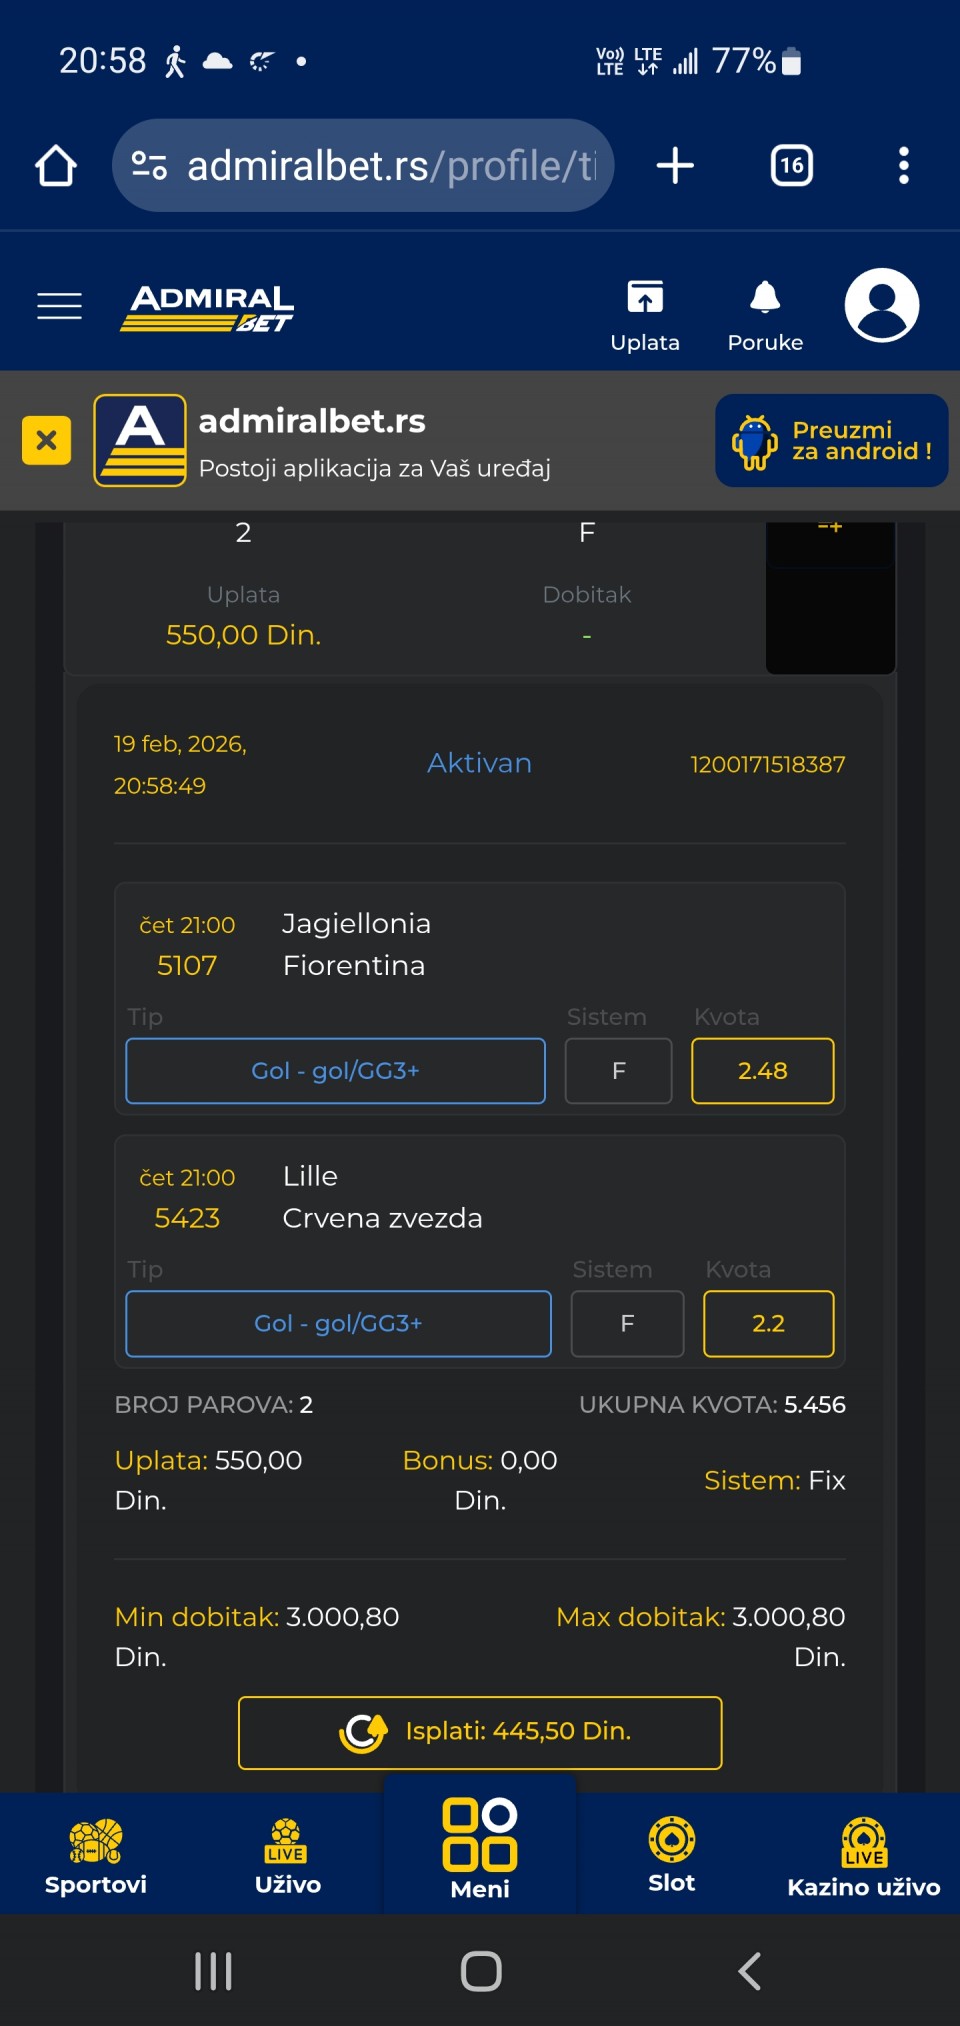Tap the Admiral Bet logo
960x2026 pixels.
point(207,307)
